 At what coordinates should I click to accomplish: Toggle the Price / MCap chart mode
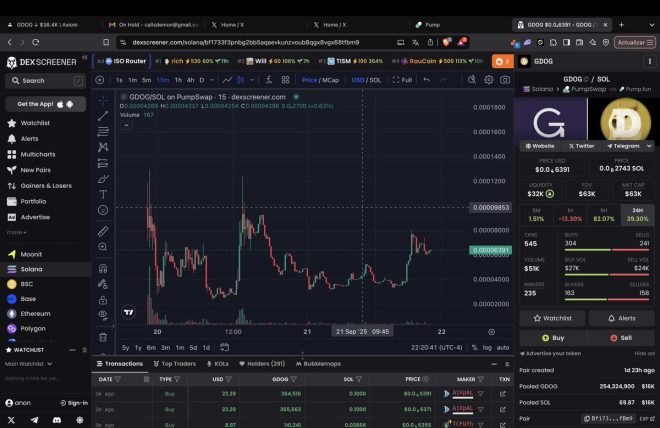pos(320,80)
